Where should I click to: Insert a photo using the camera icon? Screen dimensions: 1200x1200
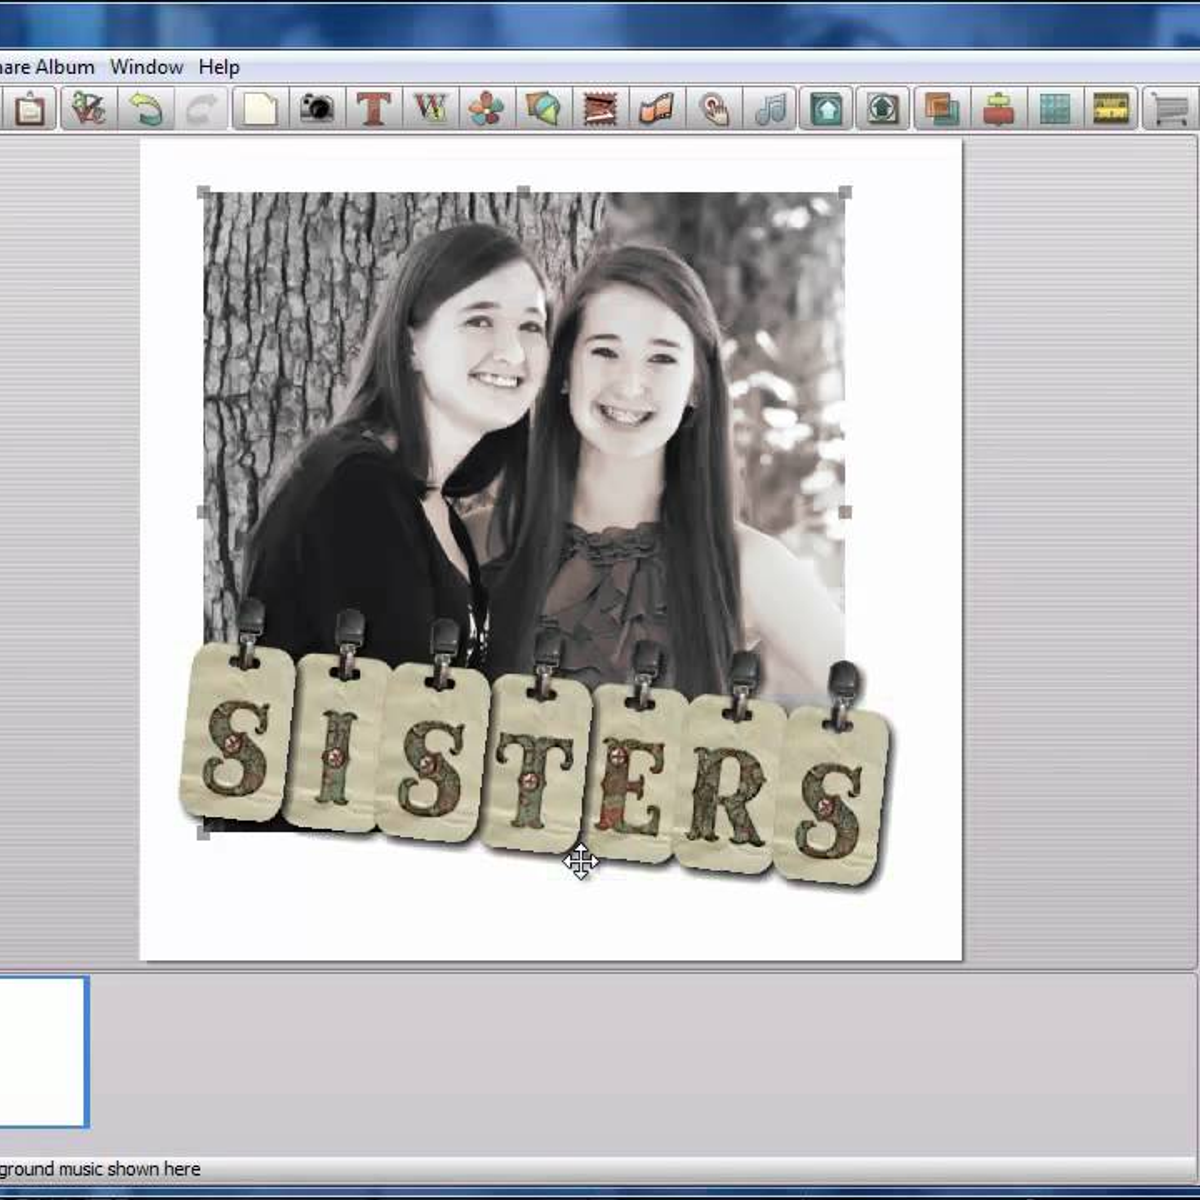pos(316,109)
